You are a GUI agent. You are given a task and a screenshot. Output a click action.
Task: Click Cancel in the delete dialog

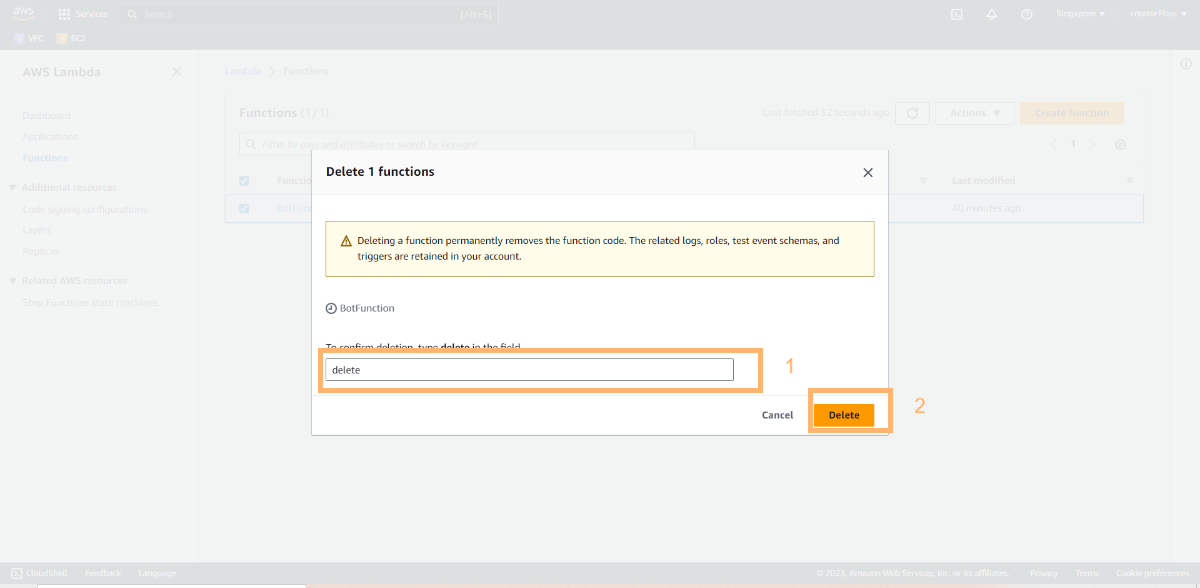777,415
